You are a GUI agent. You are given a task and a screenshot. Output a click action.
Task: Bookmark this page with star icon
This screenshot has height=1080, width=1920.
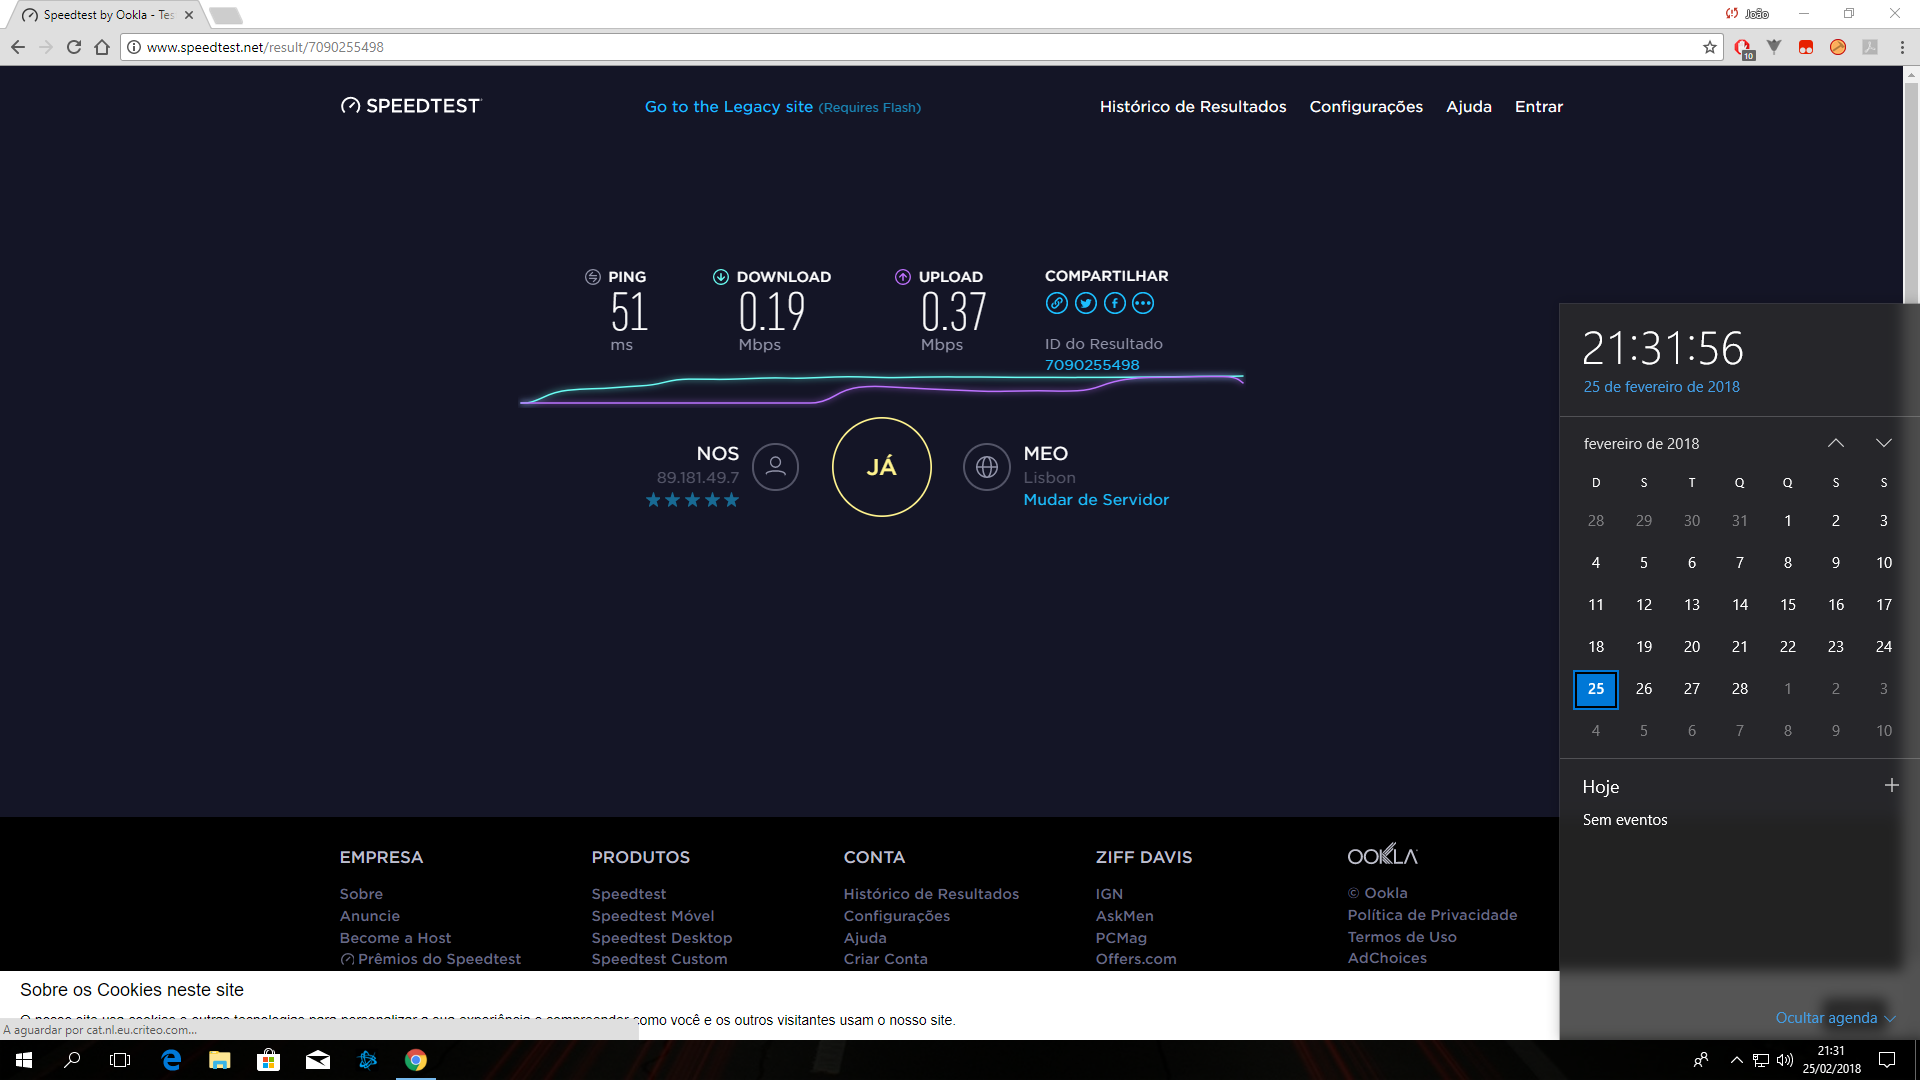pos(1710,47)
